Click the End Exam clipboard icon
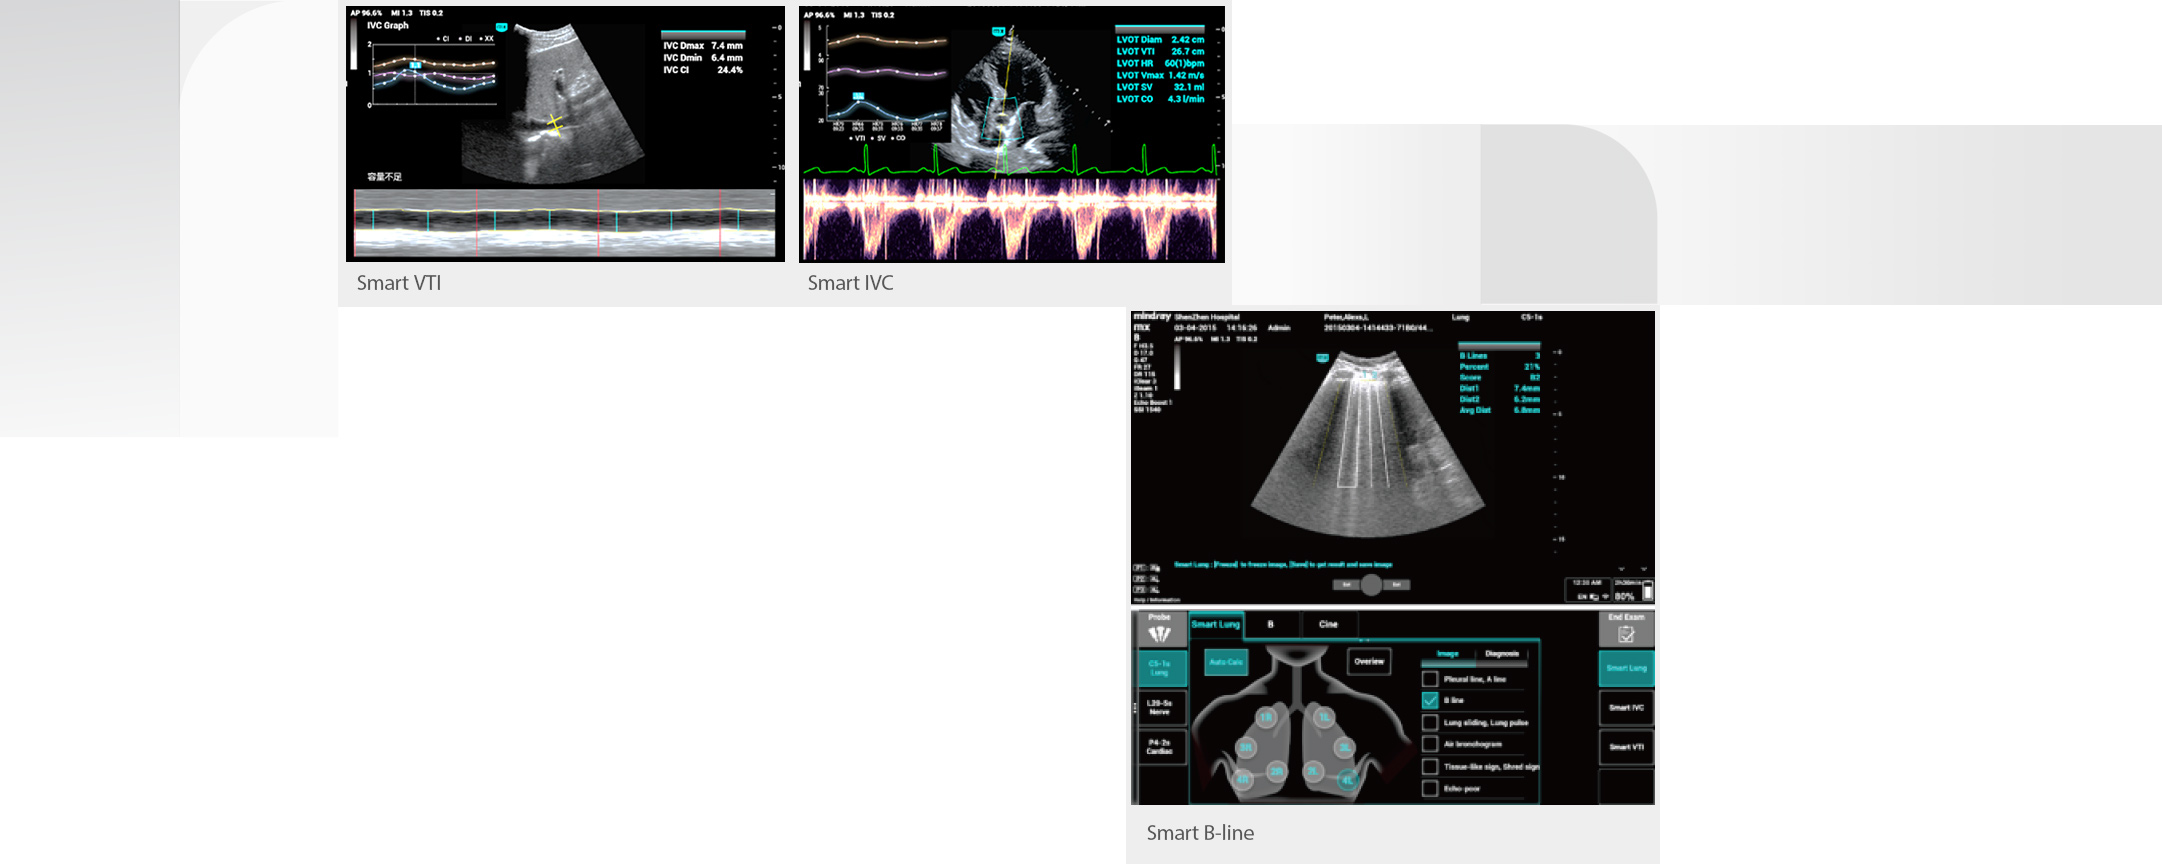This screenshot has height=864, width=2162. 1626,633
